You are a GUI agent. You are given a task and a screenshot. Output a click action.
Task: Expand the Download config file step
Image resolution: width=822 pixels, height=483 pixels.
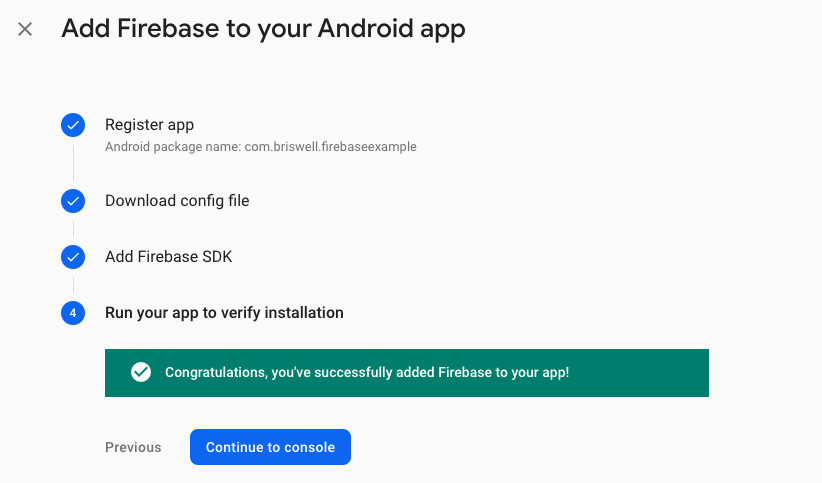click(177, 201)
